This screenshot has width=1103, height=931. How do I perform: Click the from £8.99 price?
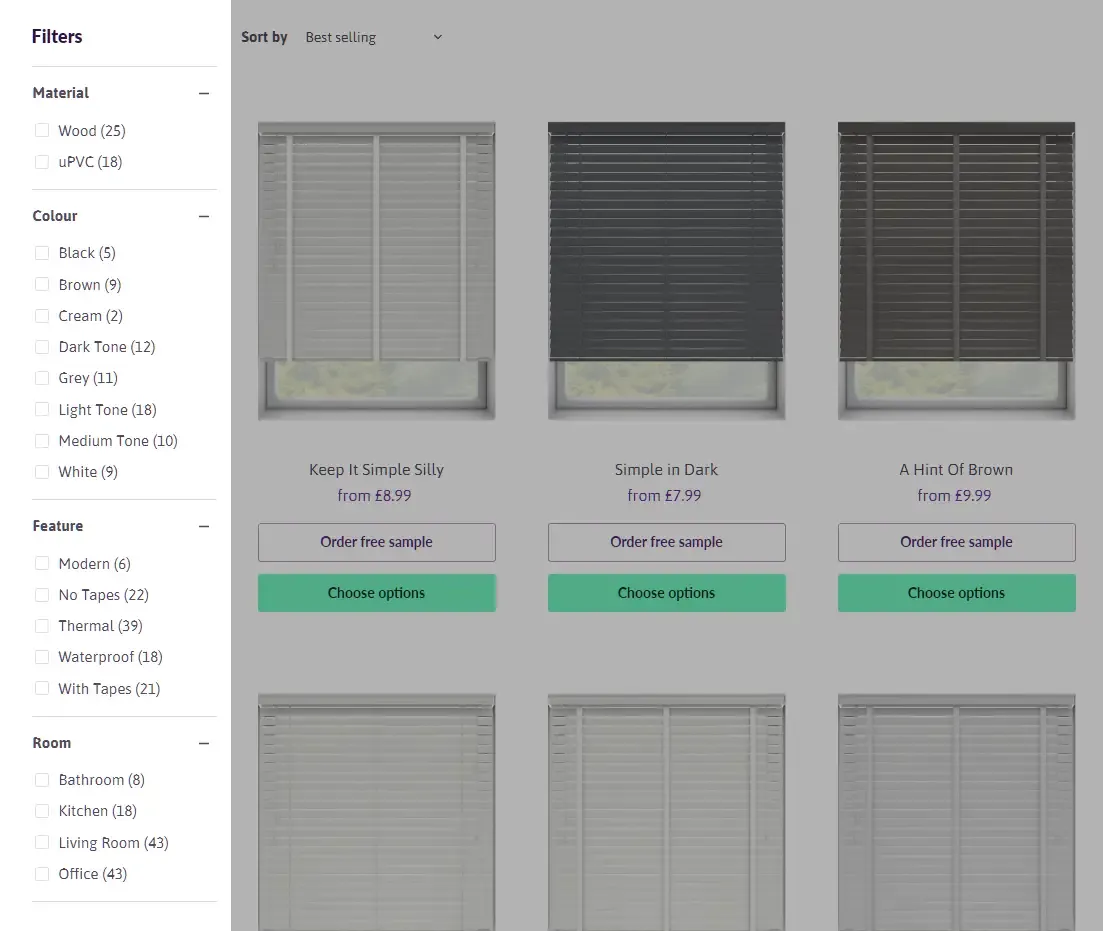coord(374,495)
